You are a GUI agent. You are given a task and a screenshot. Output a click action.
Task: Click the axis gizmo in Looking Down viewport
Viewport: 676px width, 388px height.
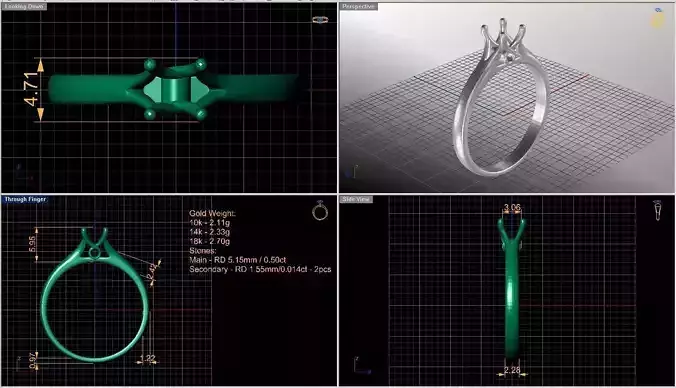pos(24,172)
